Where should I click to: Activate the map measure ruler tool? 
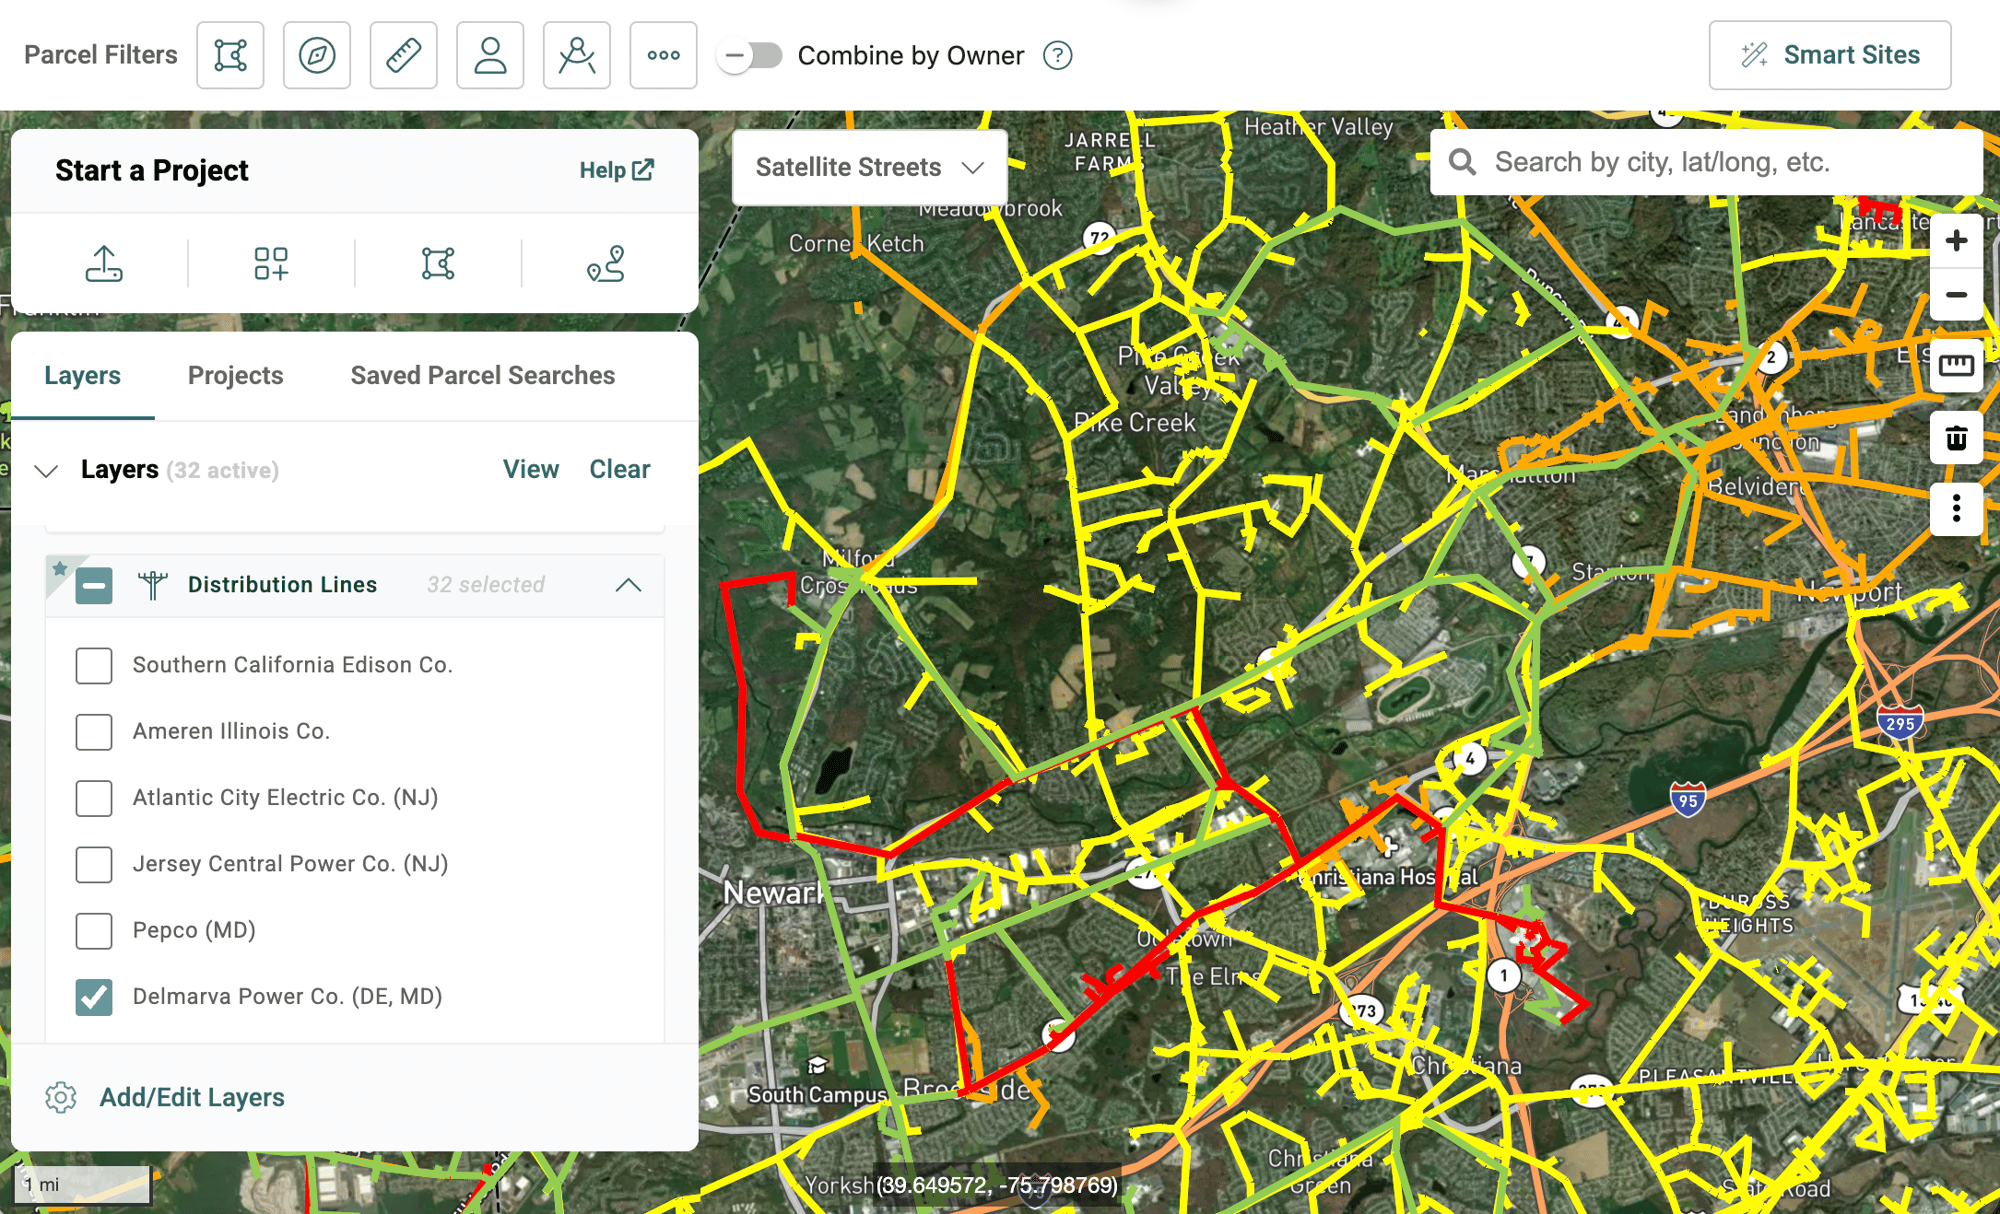pos(1956,365)
